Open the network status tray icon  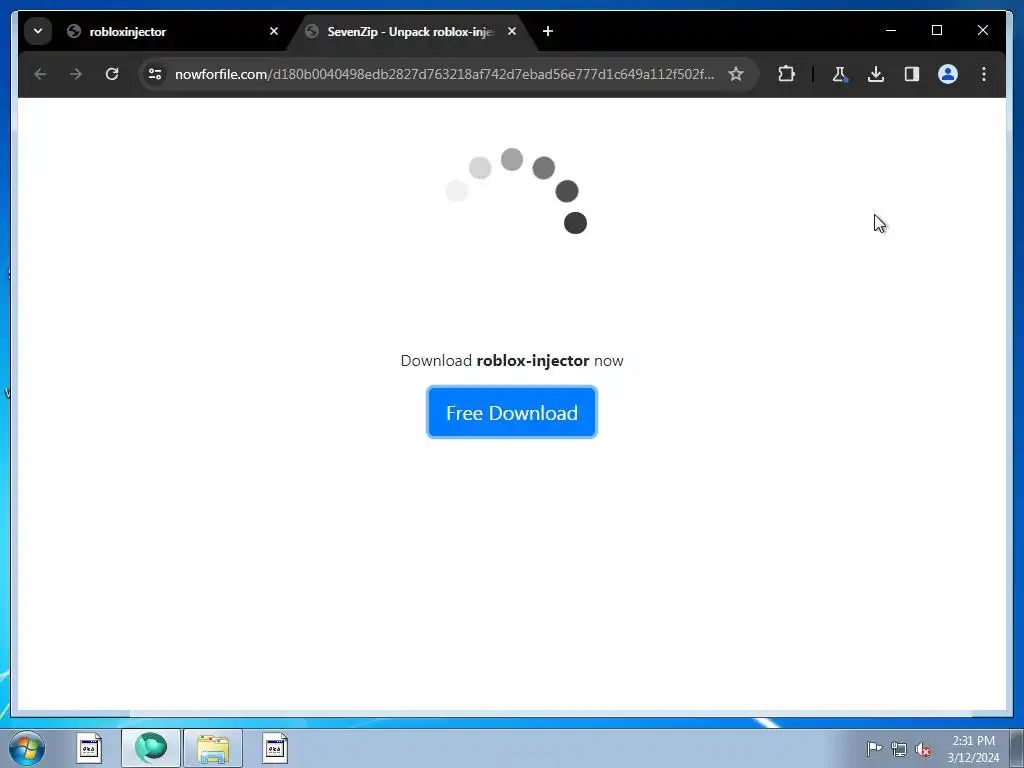899,749
